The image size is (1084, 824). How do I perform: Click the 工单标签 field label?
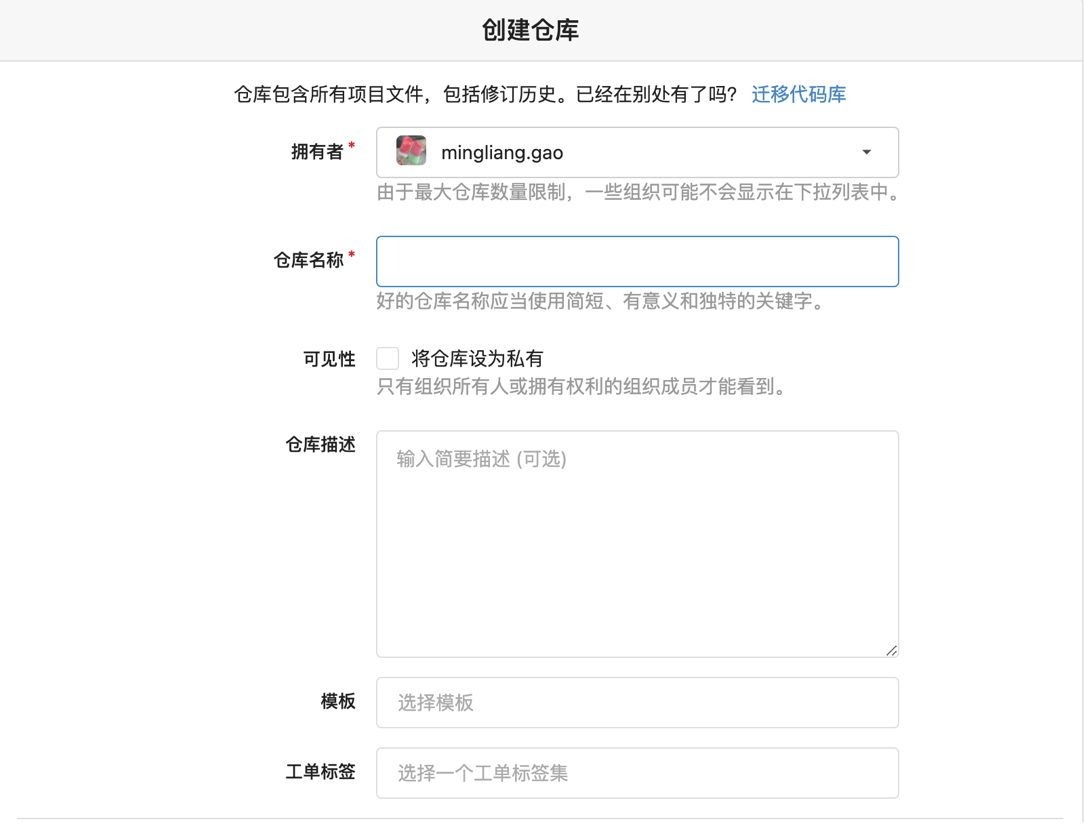click(320, 772)
